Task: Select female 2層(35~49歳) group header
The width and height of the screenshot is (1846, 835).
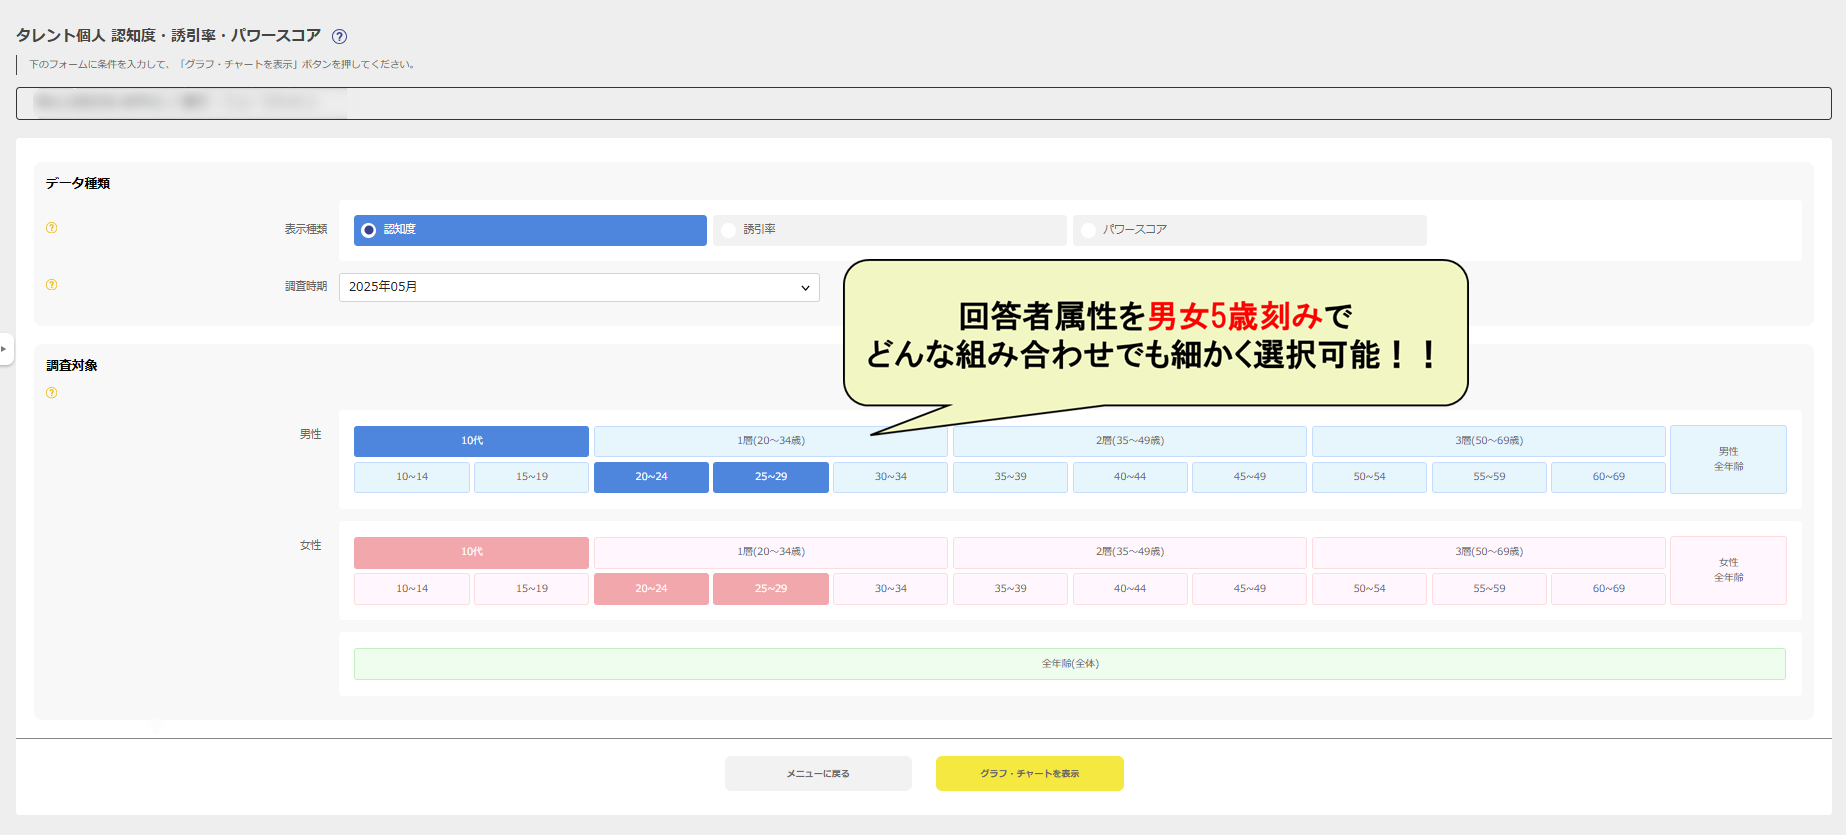Action: click(x=1129, y=552)
